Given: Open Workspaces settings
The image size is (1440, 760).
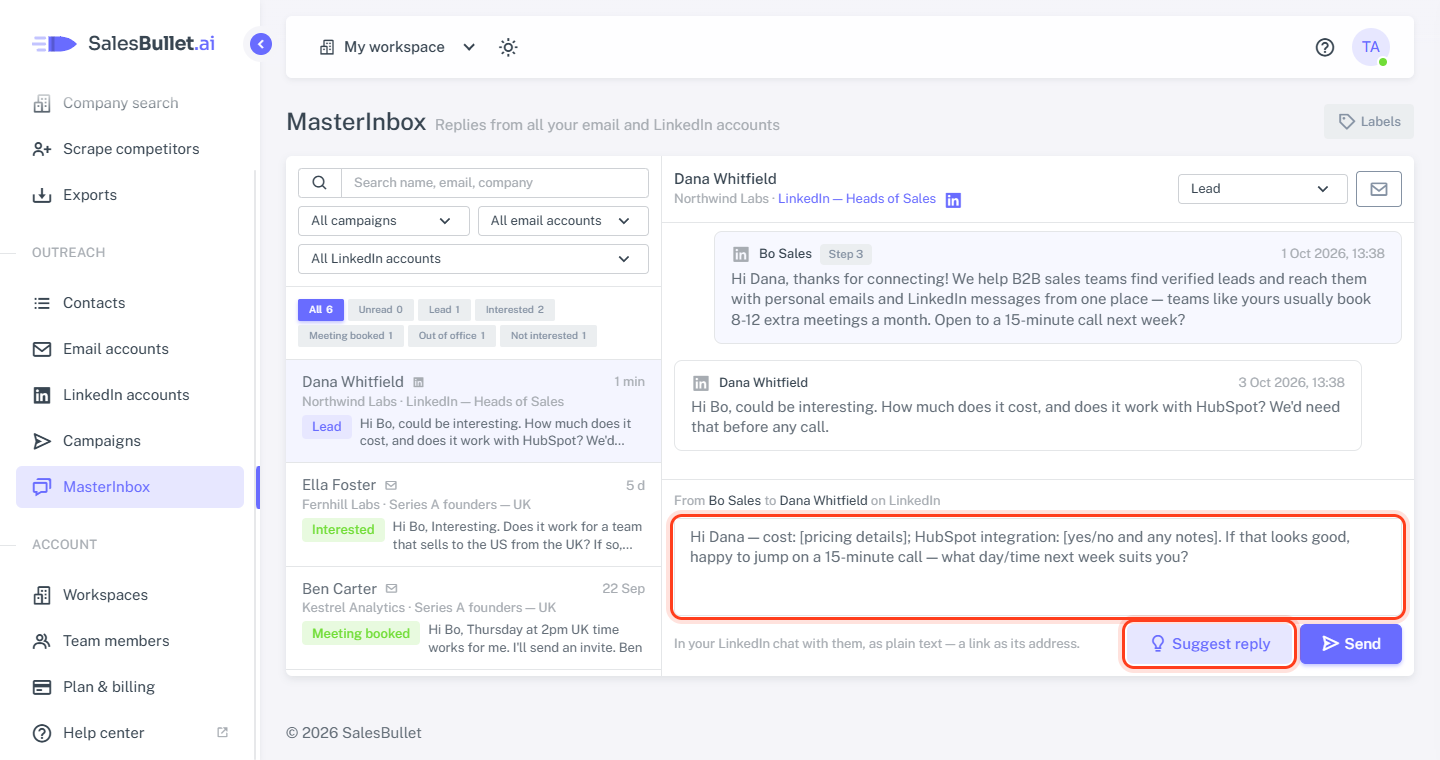Looking at the screenshot, I should [x=130, y=595].
